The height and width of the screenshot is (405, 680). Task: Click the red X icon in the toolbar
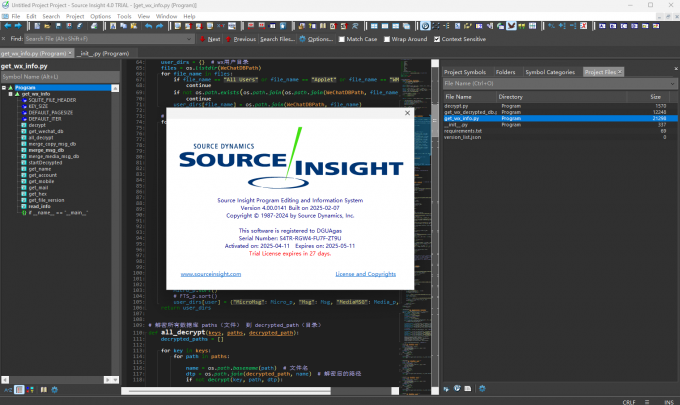click(584, 26)
